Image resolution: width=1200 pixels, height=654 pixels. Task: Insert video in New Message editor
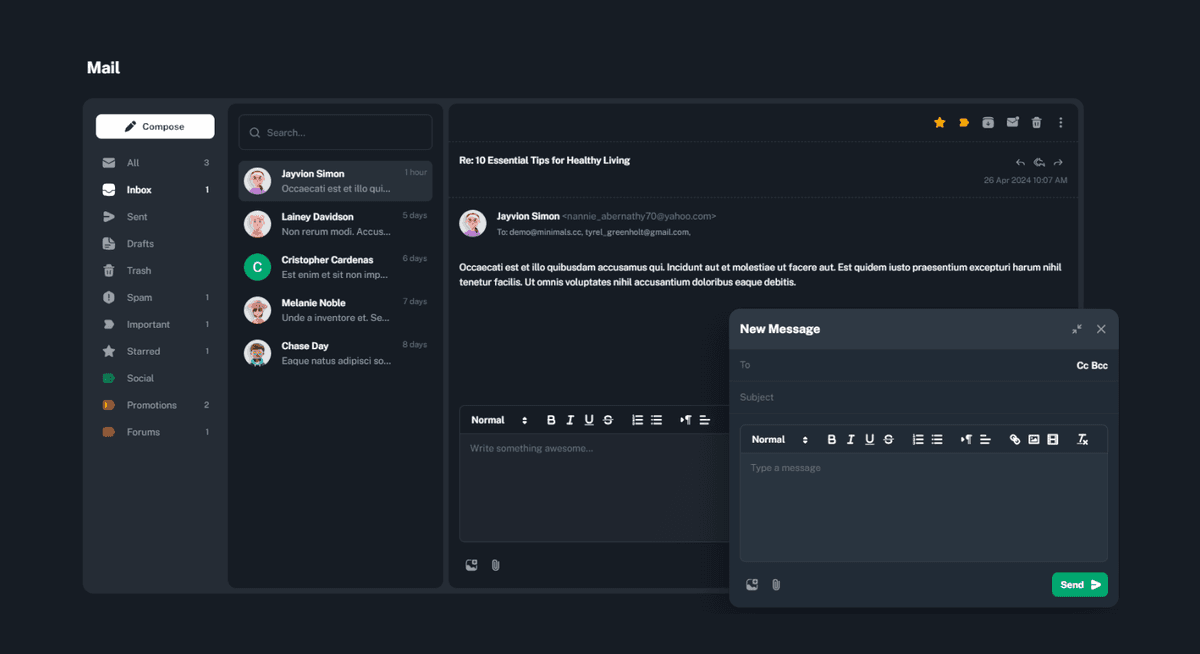(1052, 440)
